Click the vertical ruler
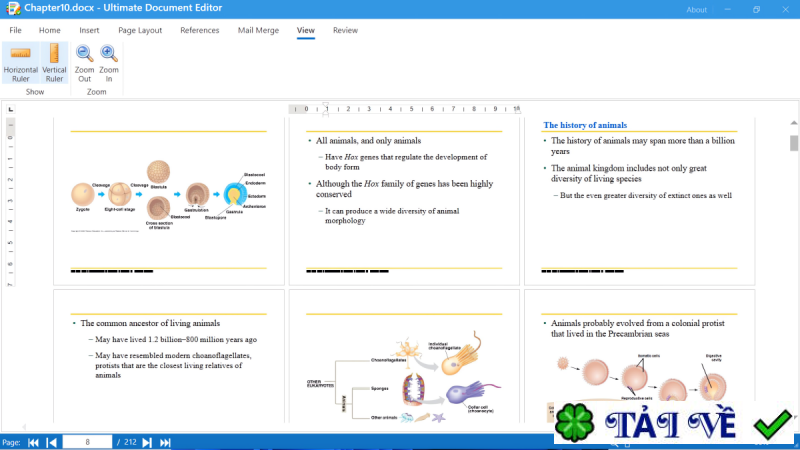Image resolution: width=800 pixels, height=450 pixels. [x=11, y=202]
